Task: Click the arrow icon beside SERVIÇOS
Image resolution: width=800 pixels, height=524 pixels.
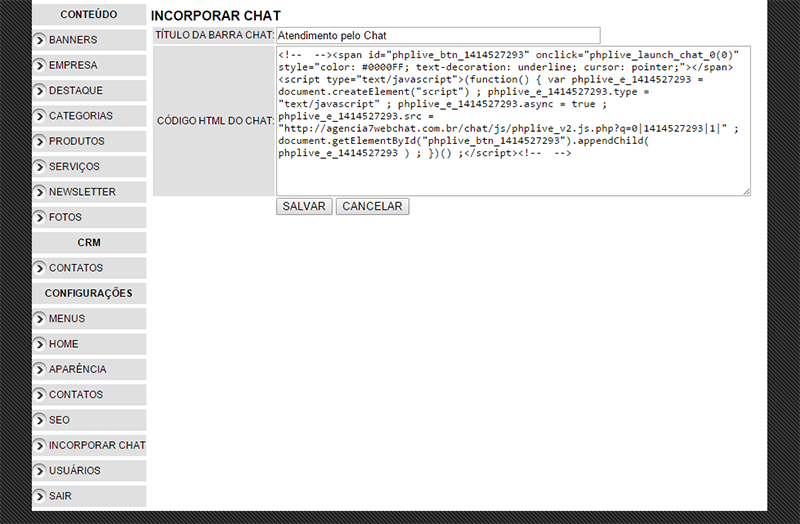Action: (39, 167)
